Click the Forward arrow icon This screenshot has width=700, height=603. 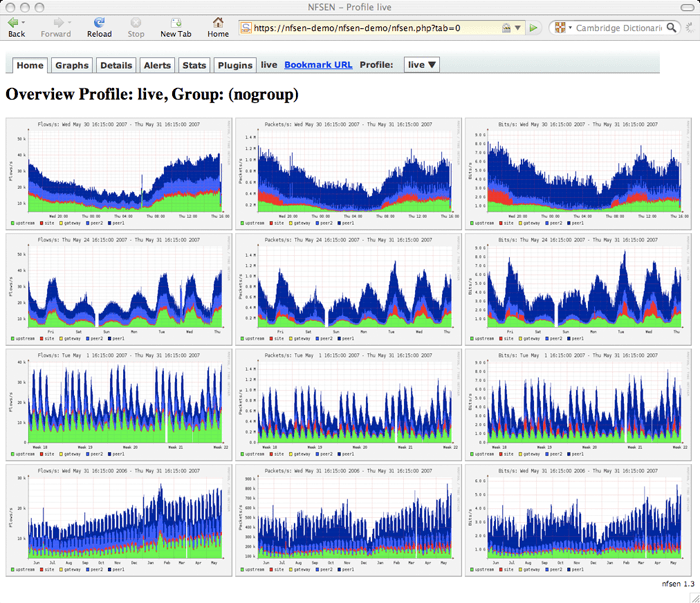tap(58, 22)
